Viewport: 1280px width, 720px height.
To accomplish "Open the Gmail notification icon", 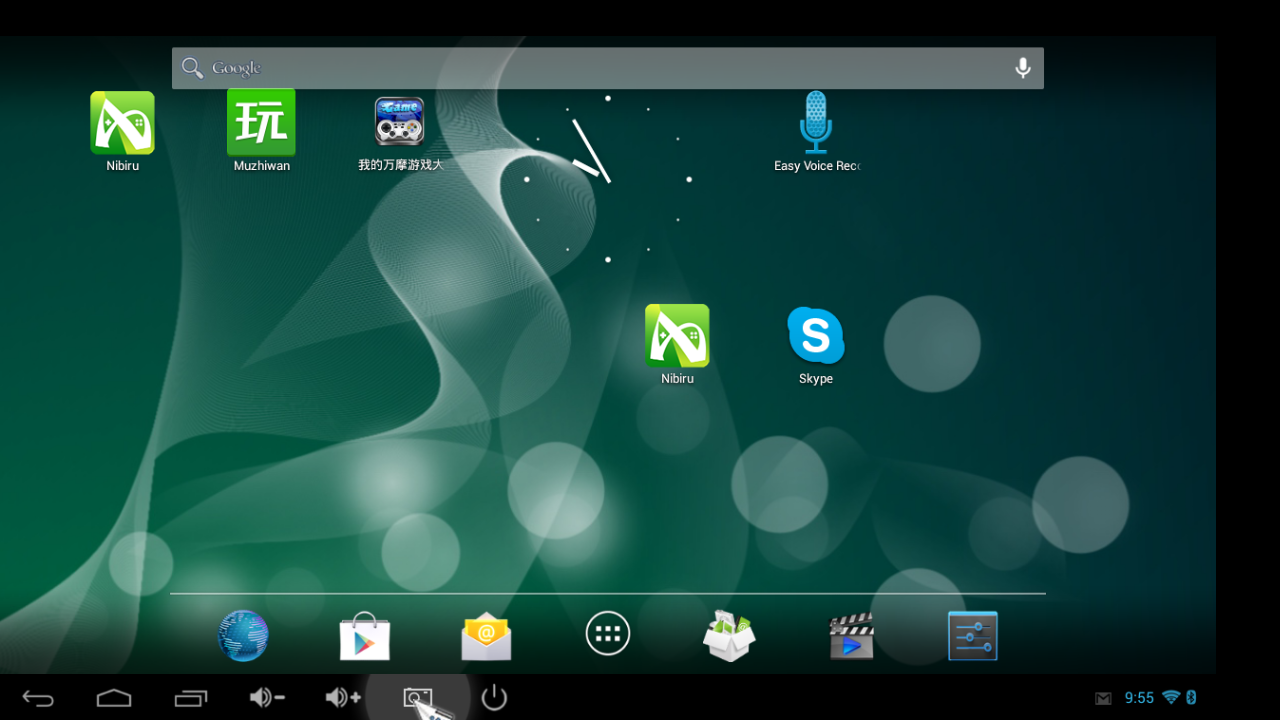I will 1103,698.
